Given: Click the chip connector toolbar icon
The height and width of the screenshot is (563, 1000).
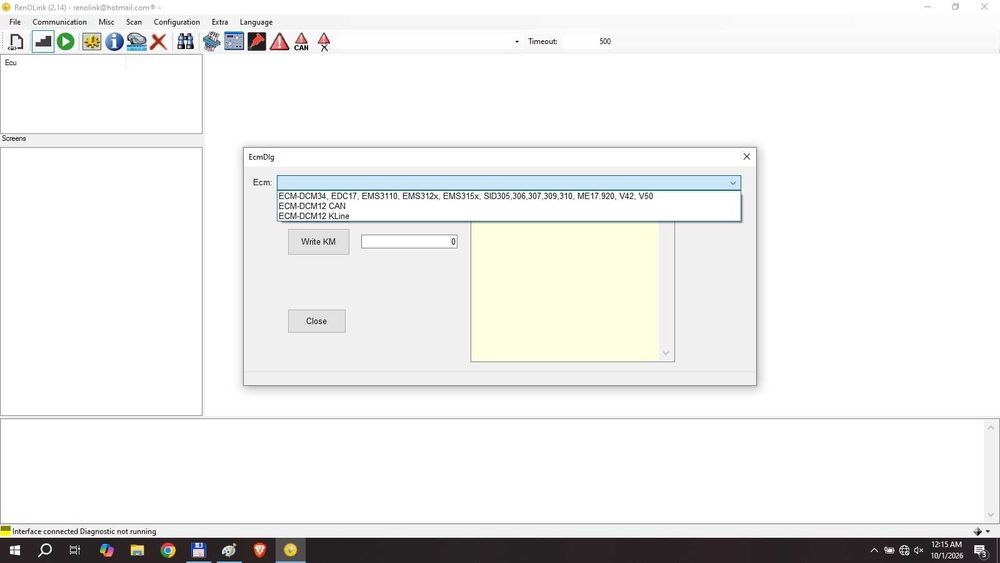Looking at the screenshot, I should [x=212, y=42].
